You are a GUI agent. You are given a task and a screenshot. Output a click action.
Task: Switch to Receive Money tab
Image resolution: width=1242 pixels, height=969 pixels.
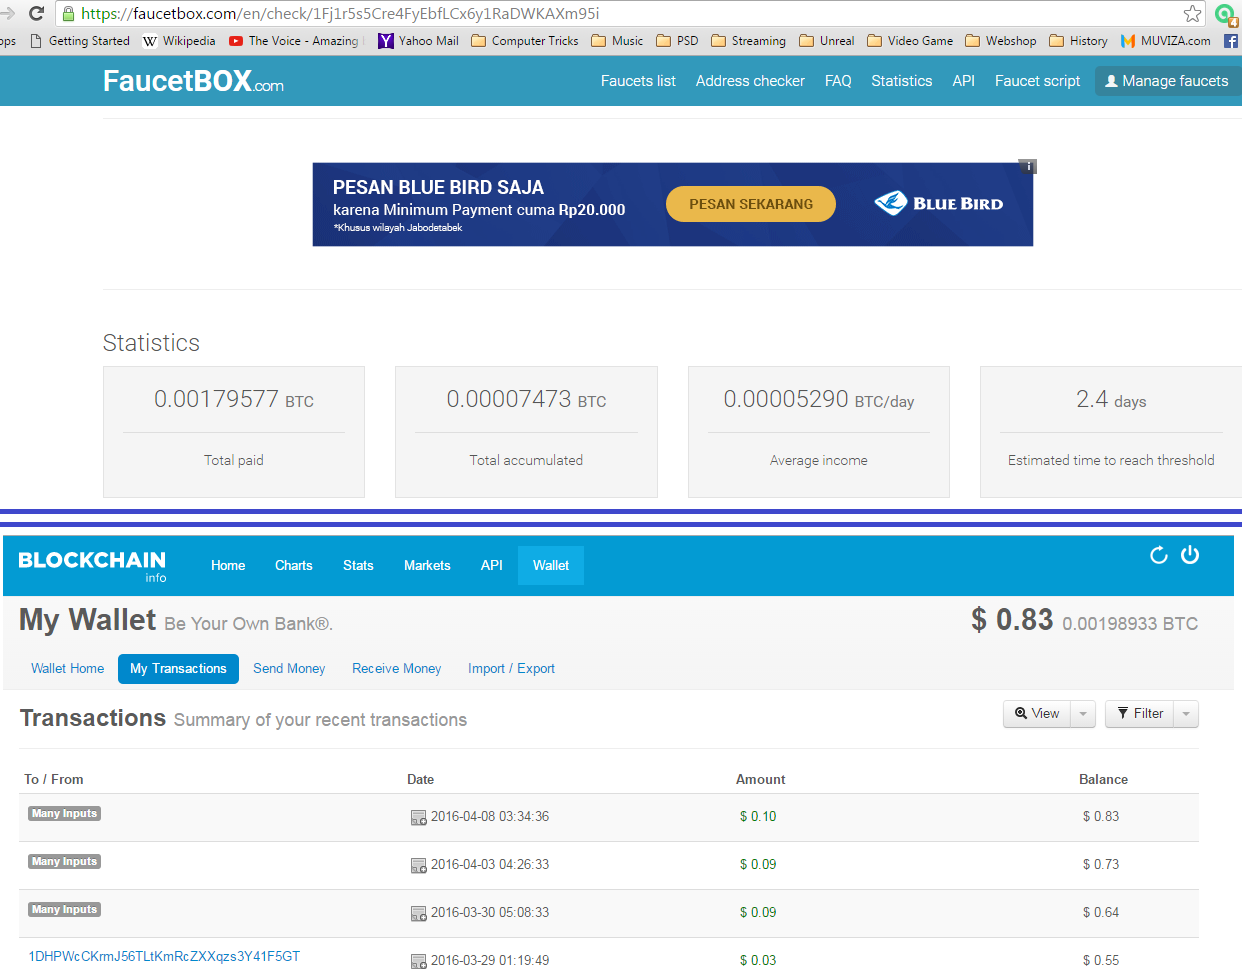pyautogui.click(x=396, y=669)
